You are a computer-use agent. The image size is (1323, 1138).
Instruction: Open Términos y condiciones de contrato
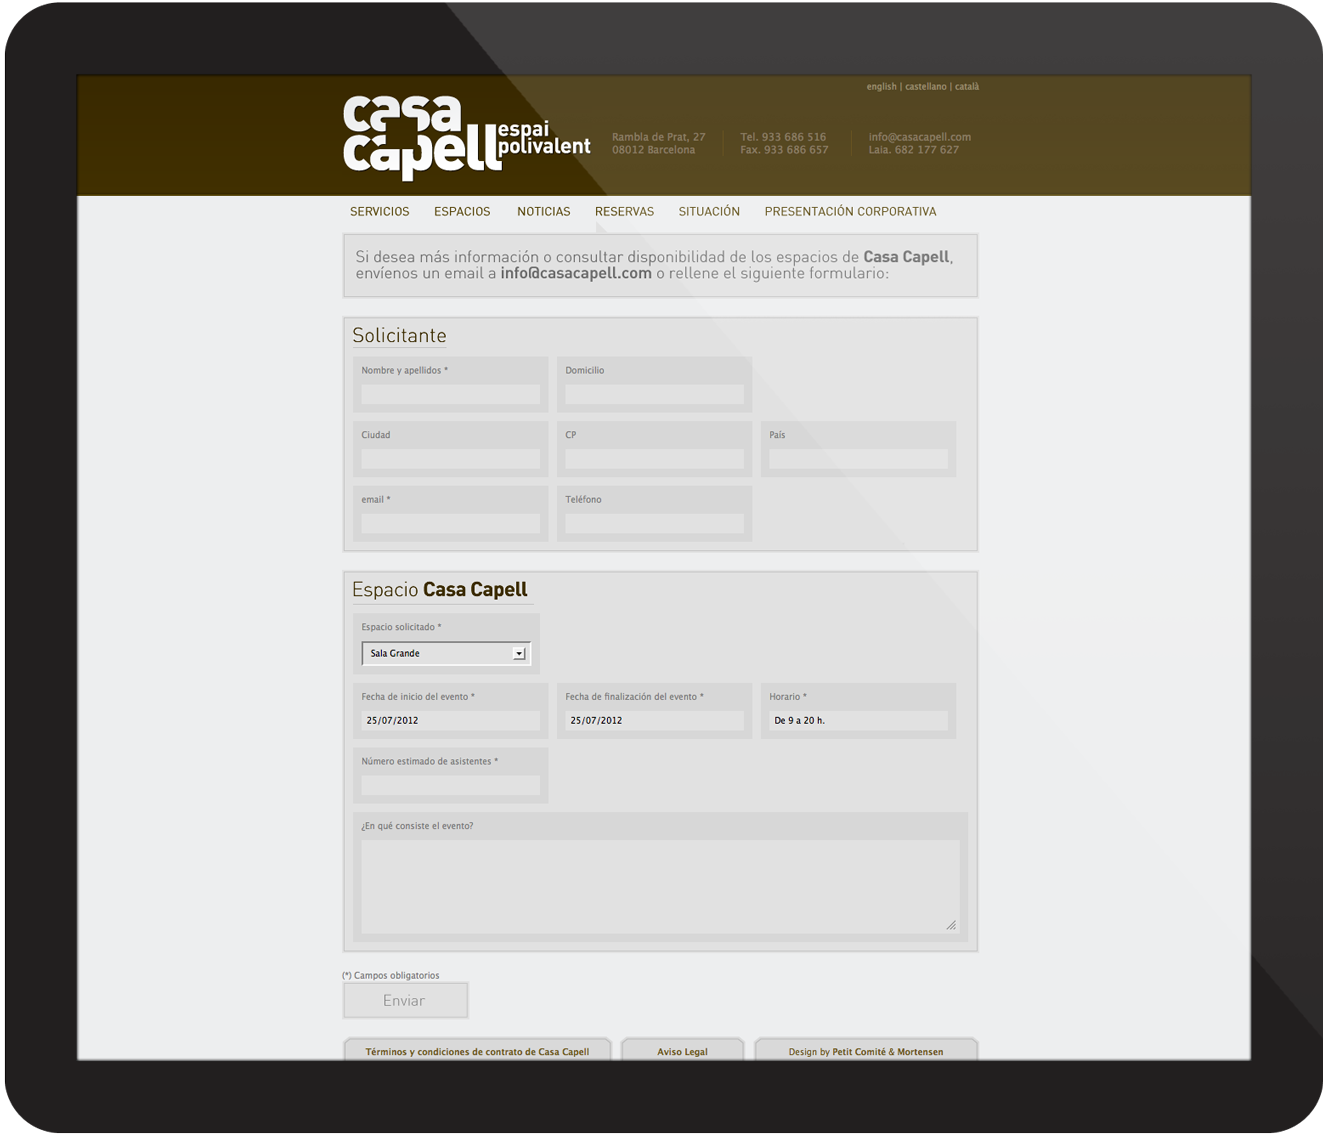pyautogui.click(x=478, y=1051)
